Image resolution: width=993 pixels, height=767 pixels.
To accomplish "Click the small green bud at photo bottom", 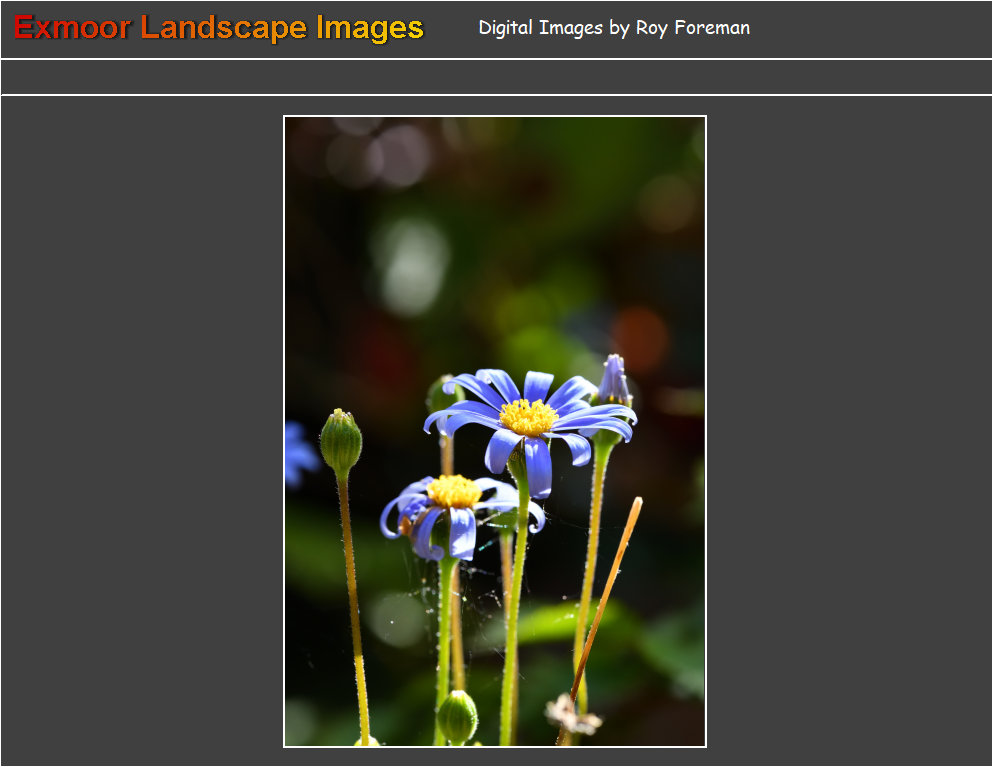I will (x=457, y=716).
